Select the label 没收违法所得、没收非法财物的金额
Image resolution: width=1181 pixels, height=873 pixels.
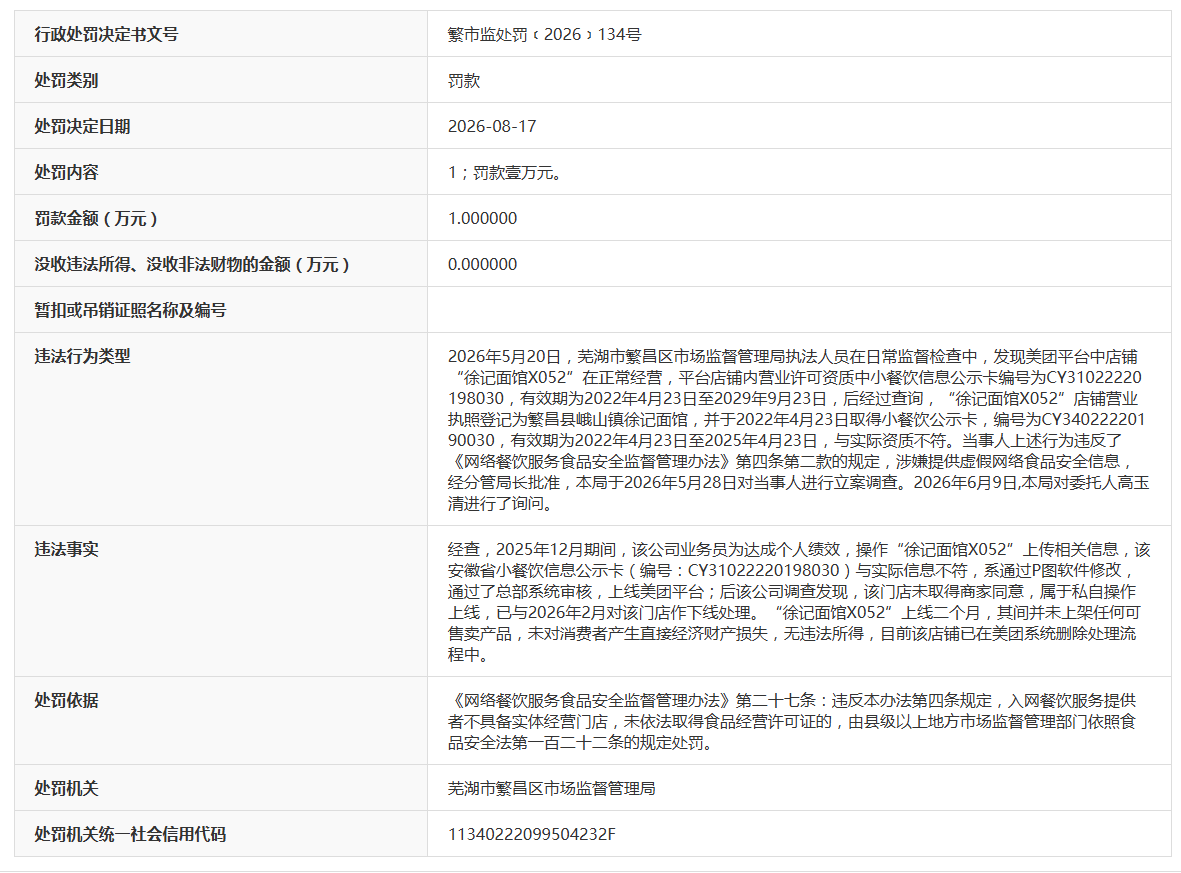click(192, 264)
